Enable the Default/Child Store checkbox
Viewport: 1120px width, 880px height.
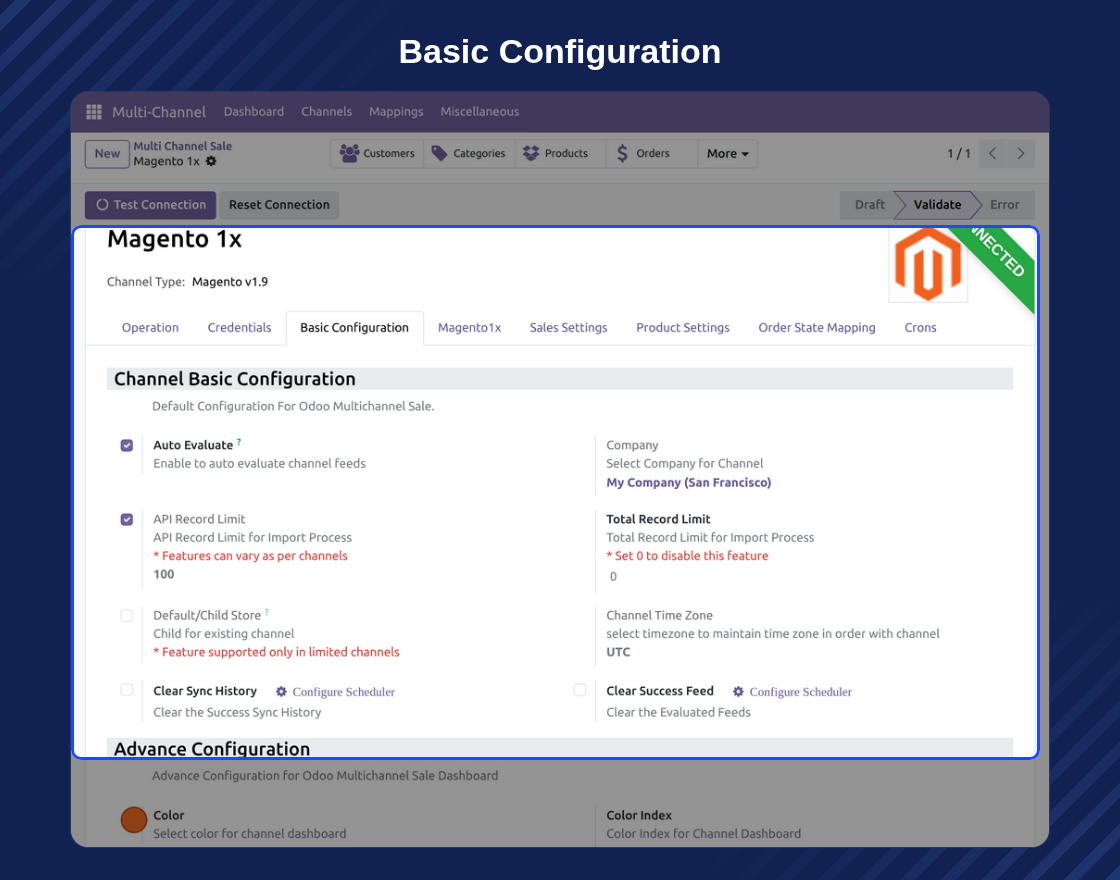click(x=126, y=615)
